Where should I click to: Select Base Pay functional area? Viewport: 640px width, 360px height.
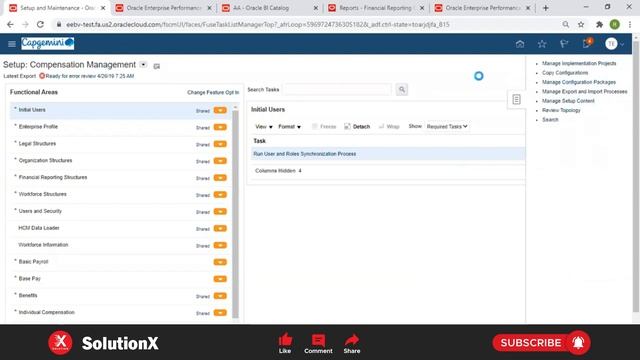click(120, 279)
